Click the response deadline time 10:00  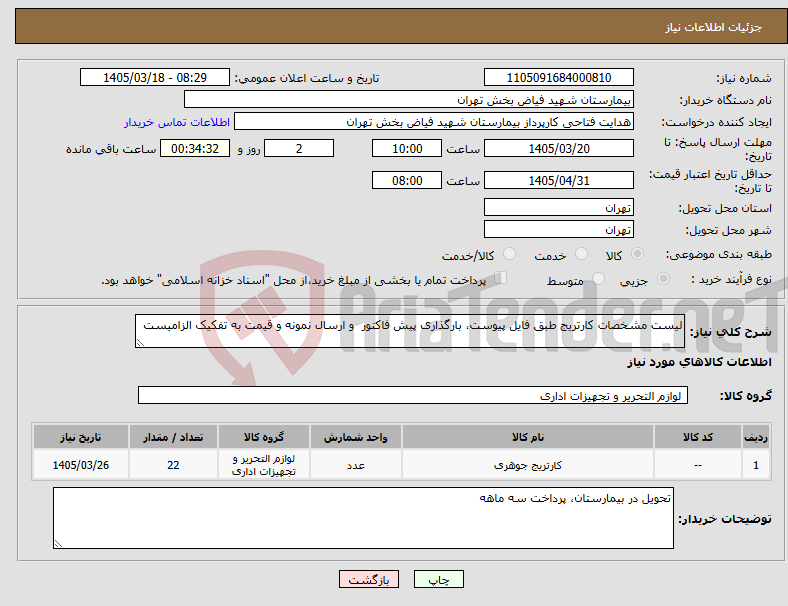pyautogui.click(x=407, y=148)
